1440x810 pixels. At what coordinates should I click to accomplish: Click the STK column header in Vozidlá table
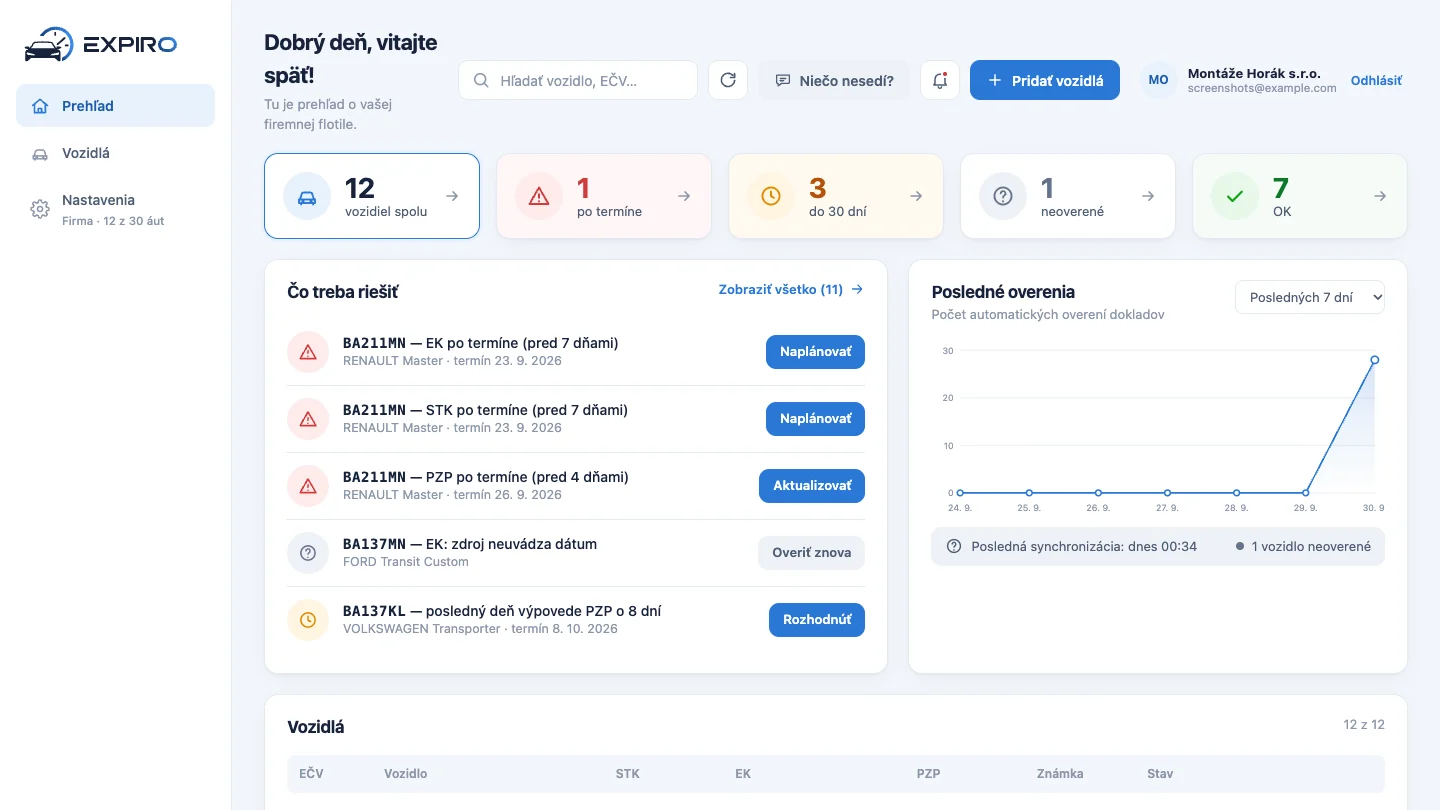click(628, 773)
